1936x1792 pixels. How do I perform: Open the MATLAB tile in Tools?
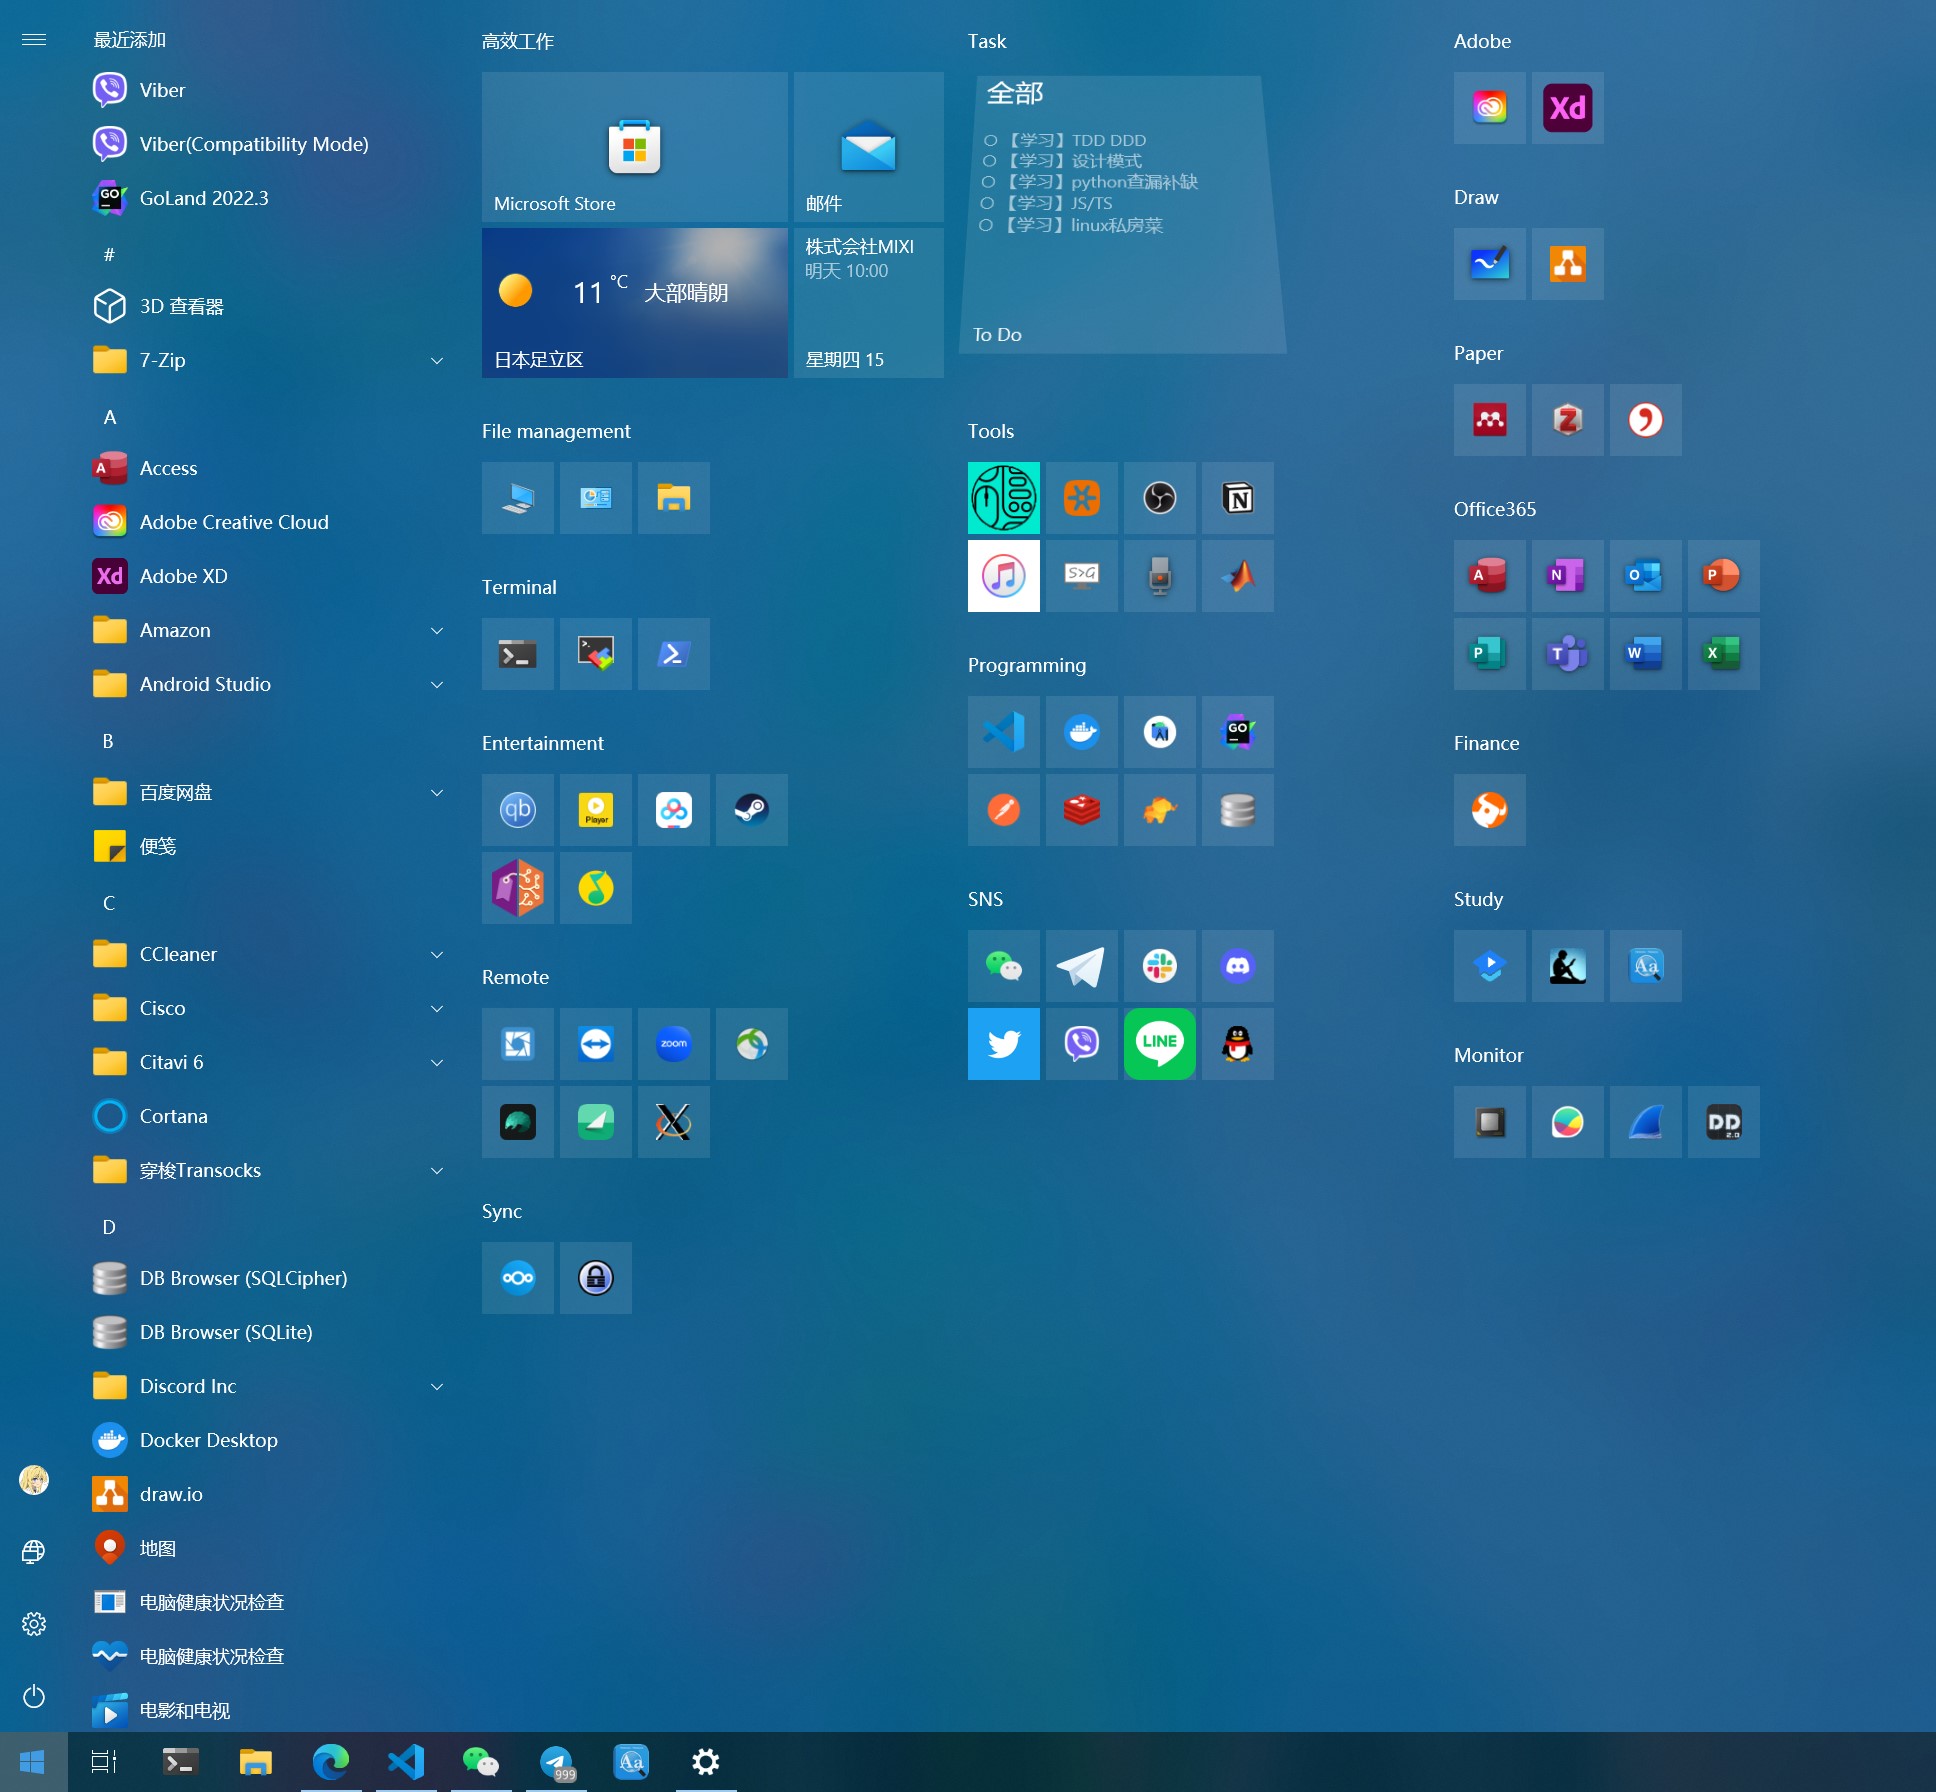1237,576
